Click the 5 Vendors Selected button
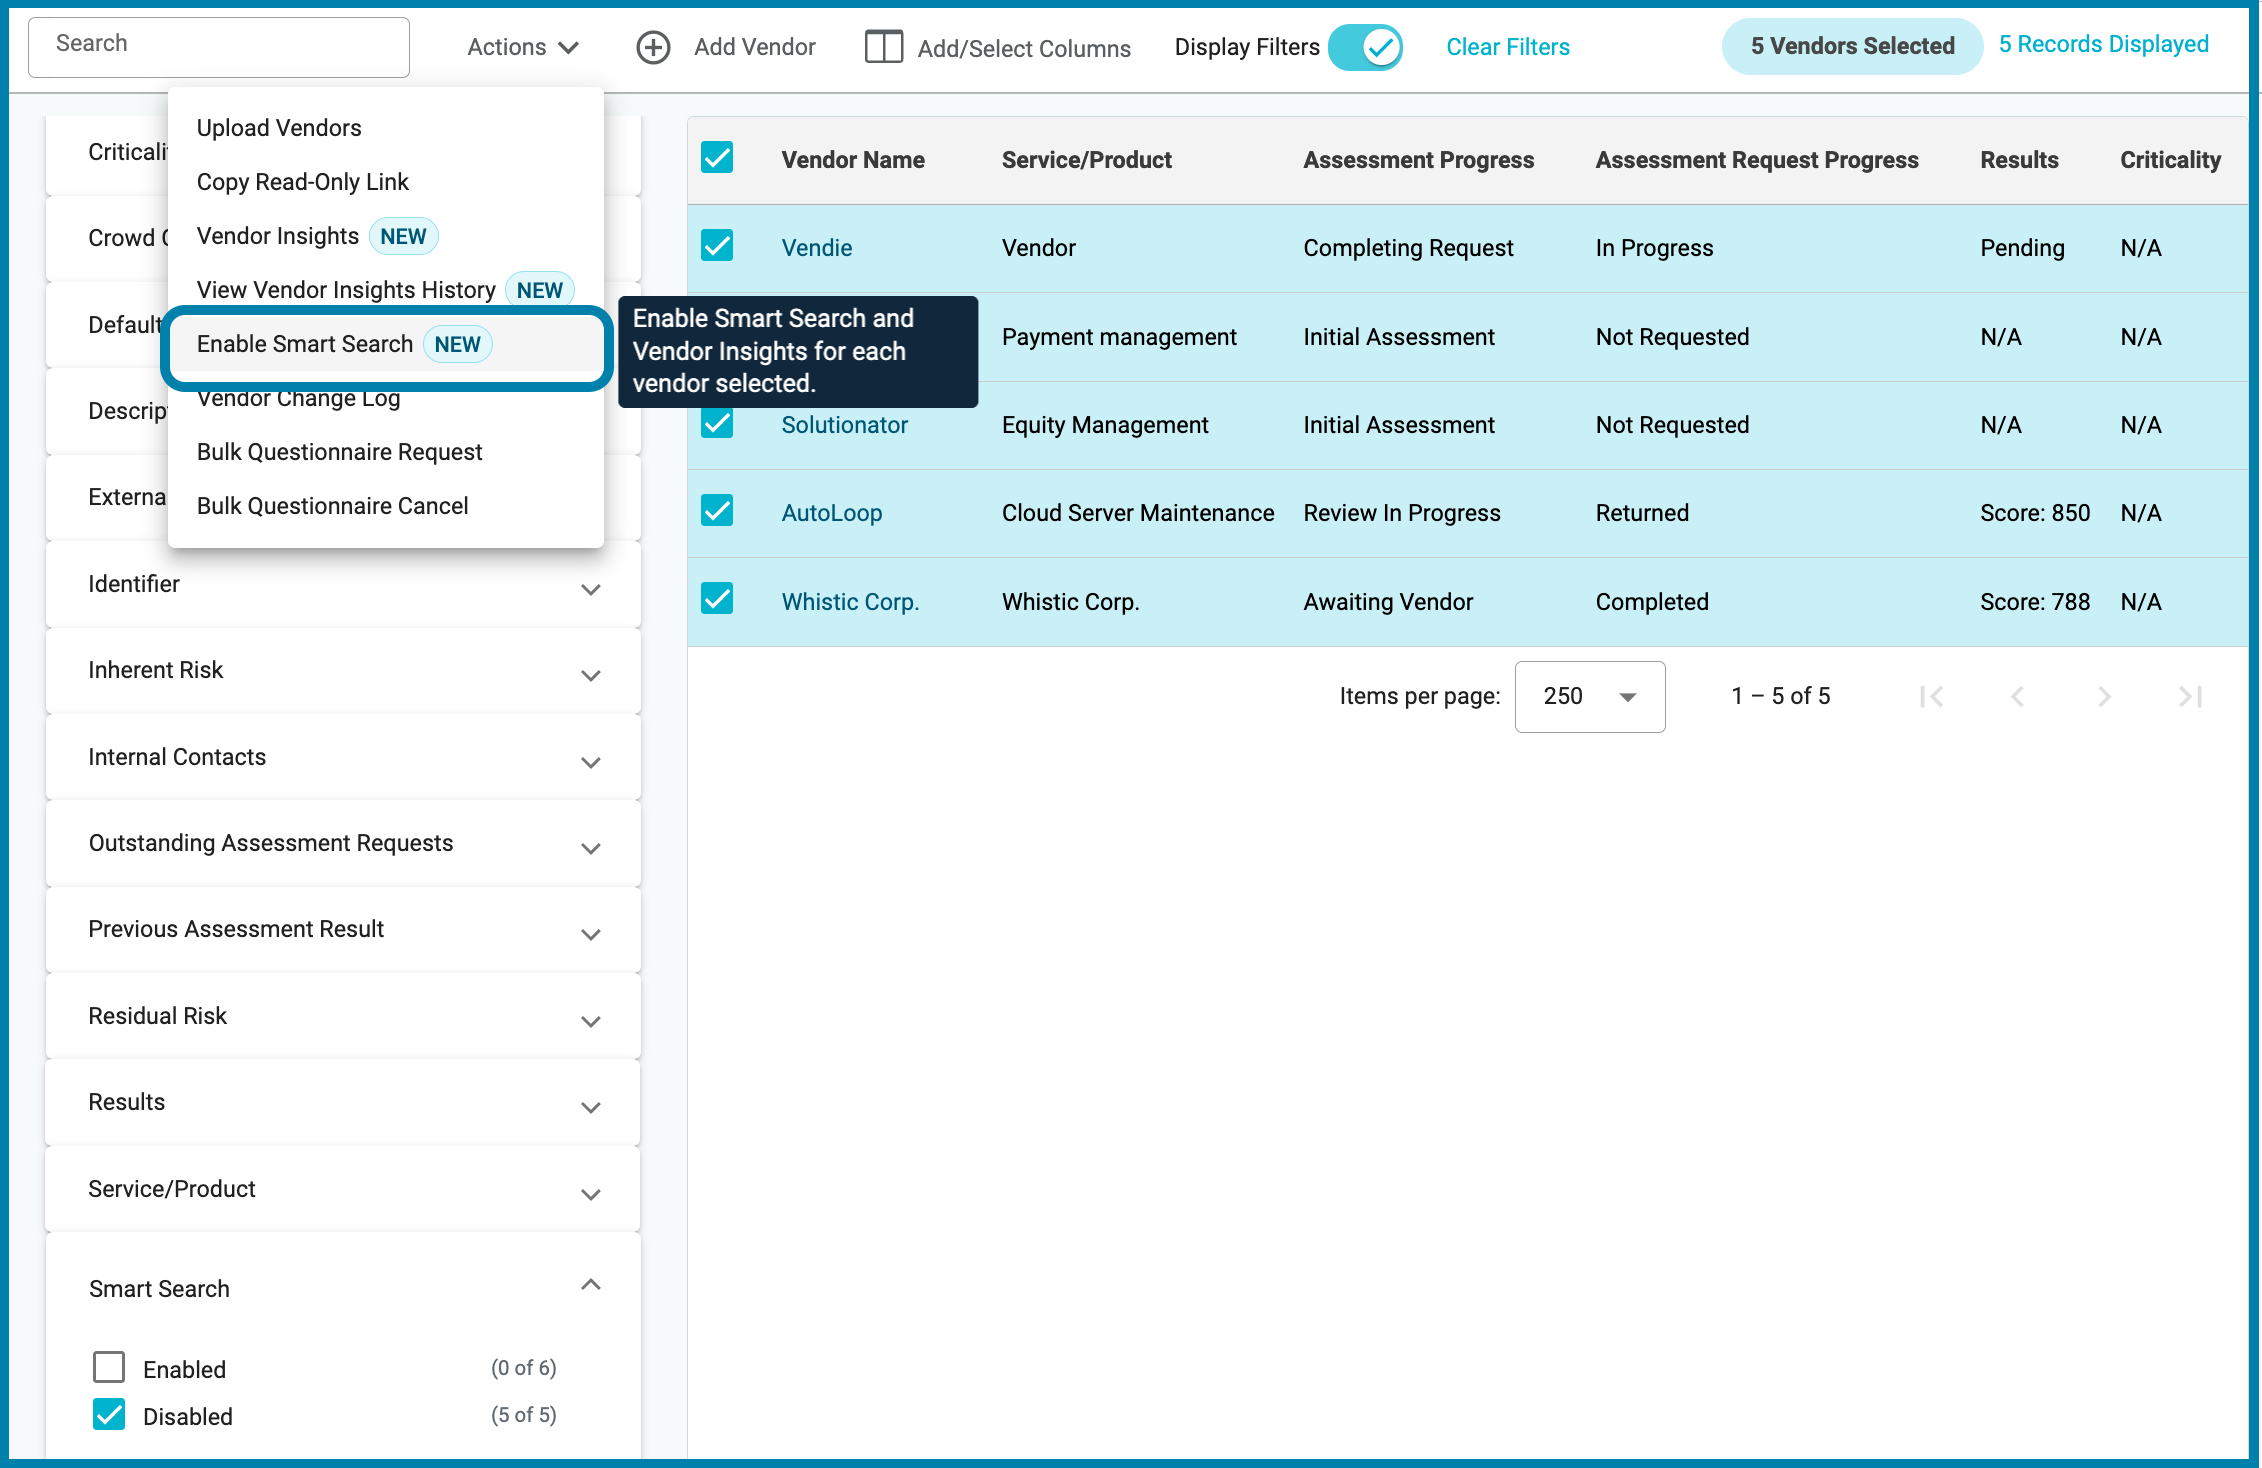 click(x=1851, y=45)
